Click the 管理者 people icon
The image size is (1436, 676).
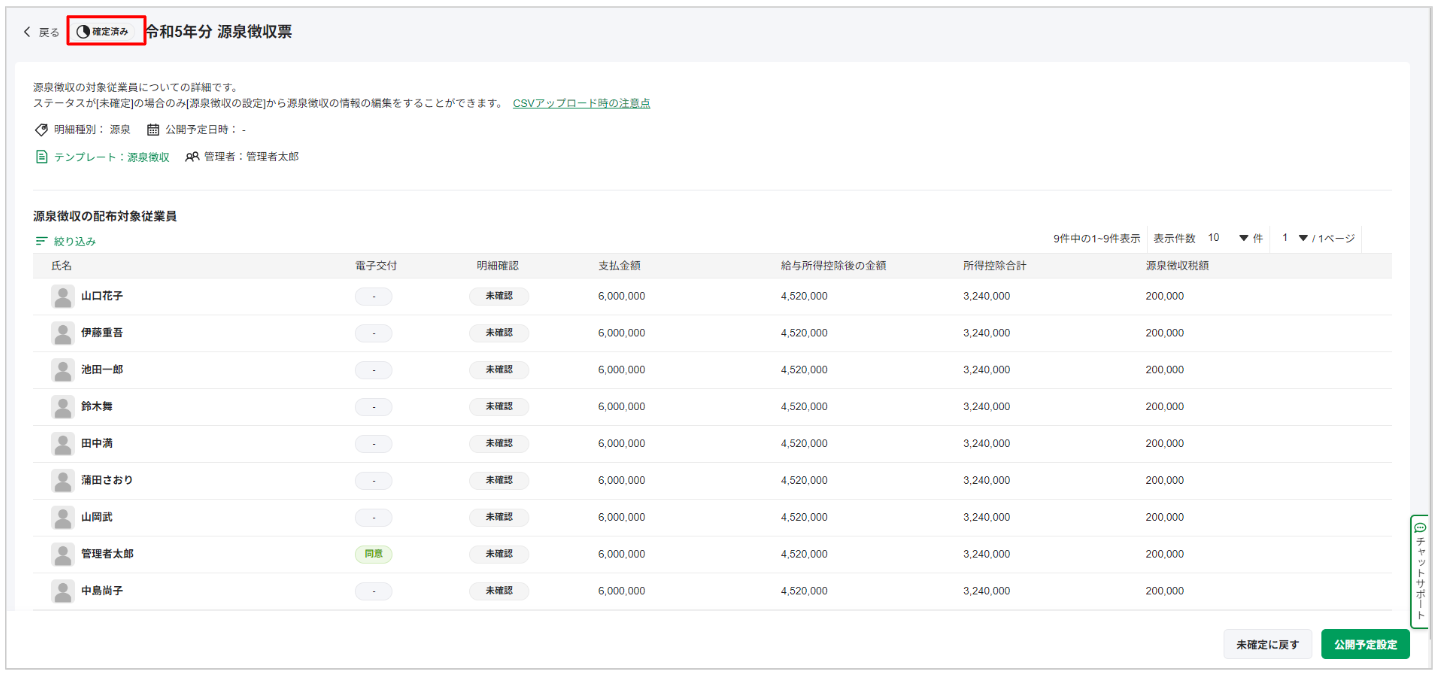[192, 157]
